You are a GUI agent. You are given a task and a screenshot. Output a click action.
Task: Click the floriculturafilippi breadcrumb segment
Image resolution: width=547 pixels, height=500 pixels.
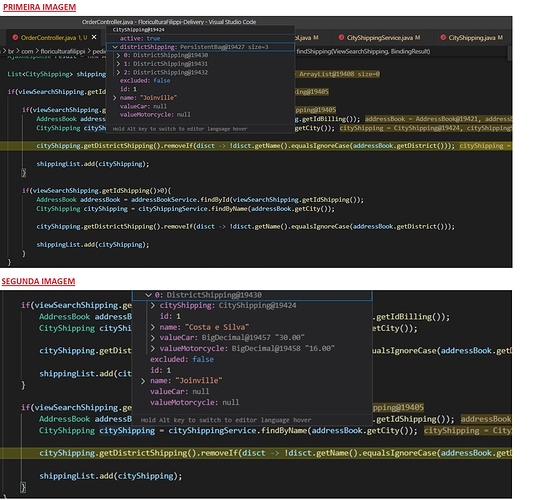(x=63, y=52)
